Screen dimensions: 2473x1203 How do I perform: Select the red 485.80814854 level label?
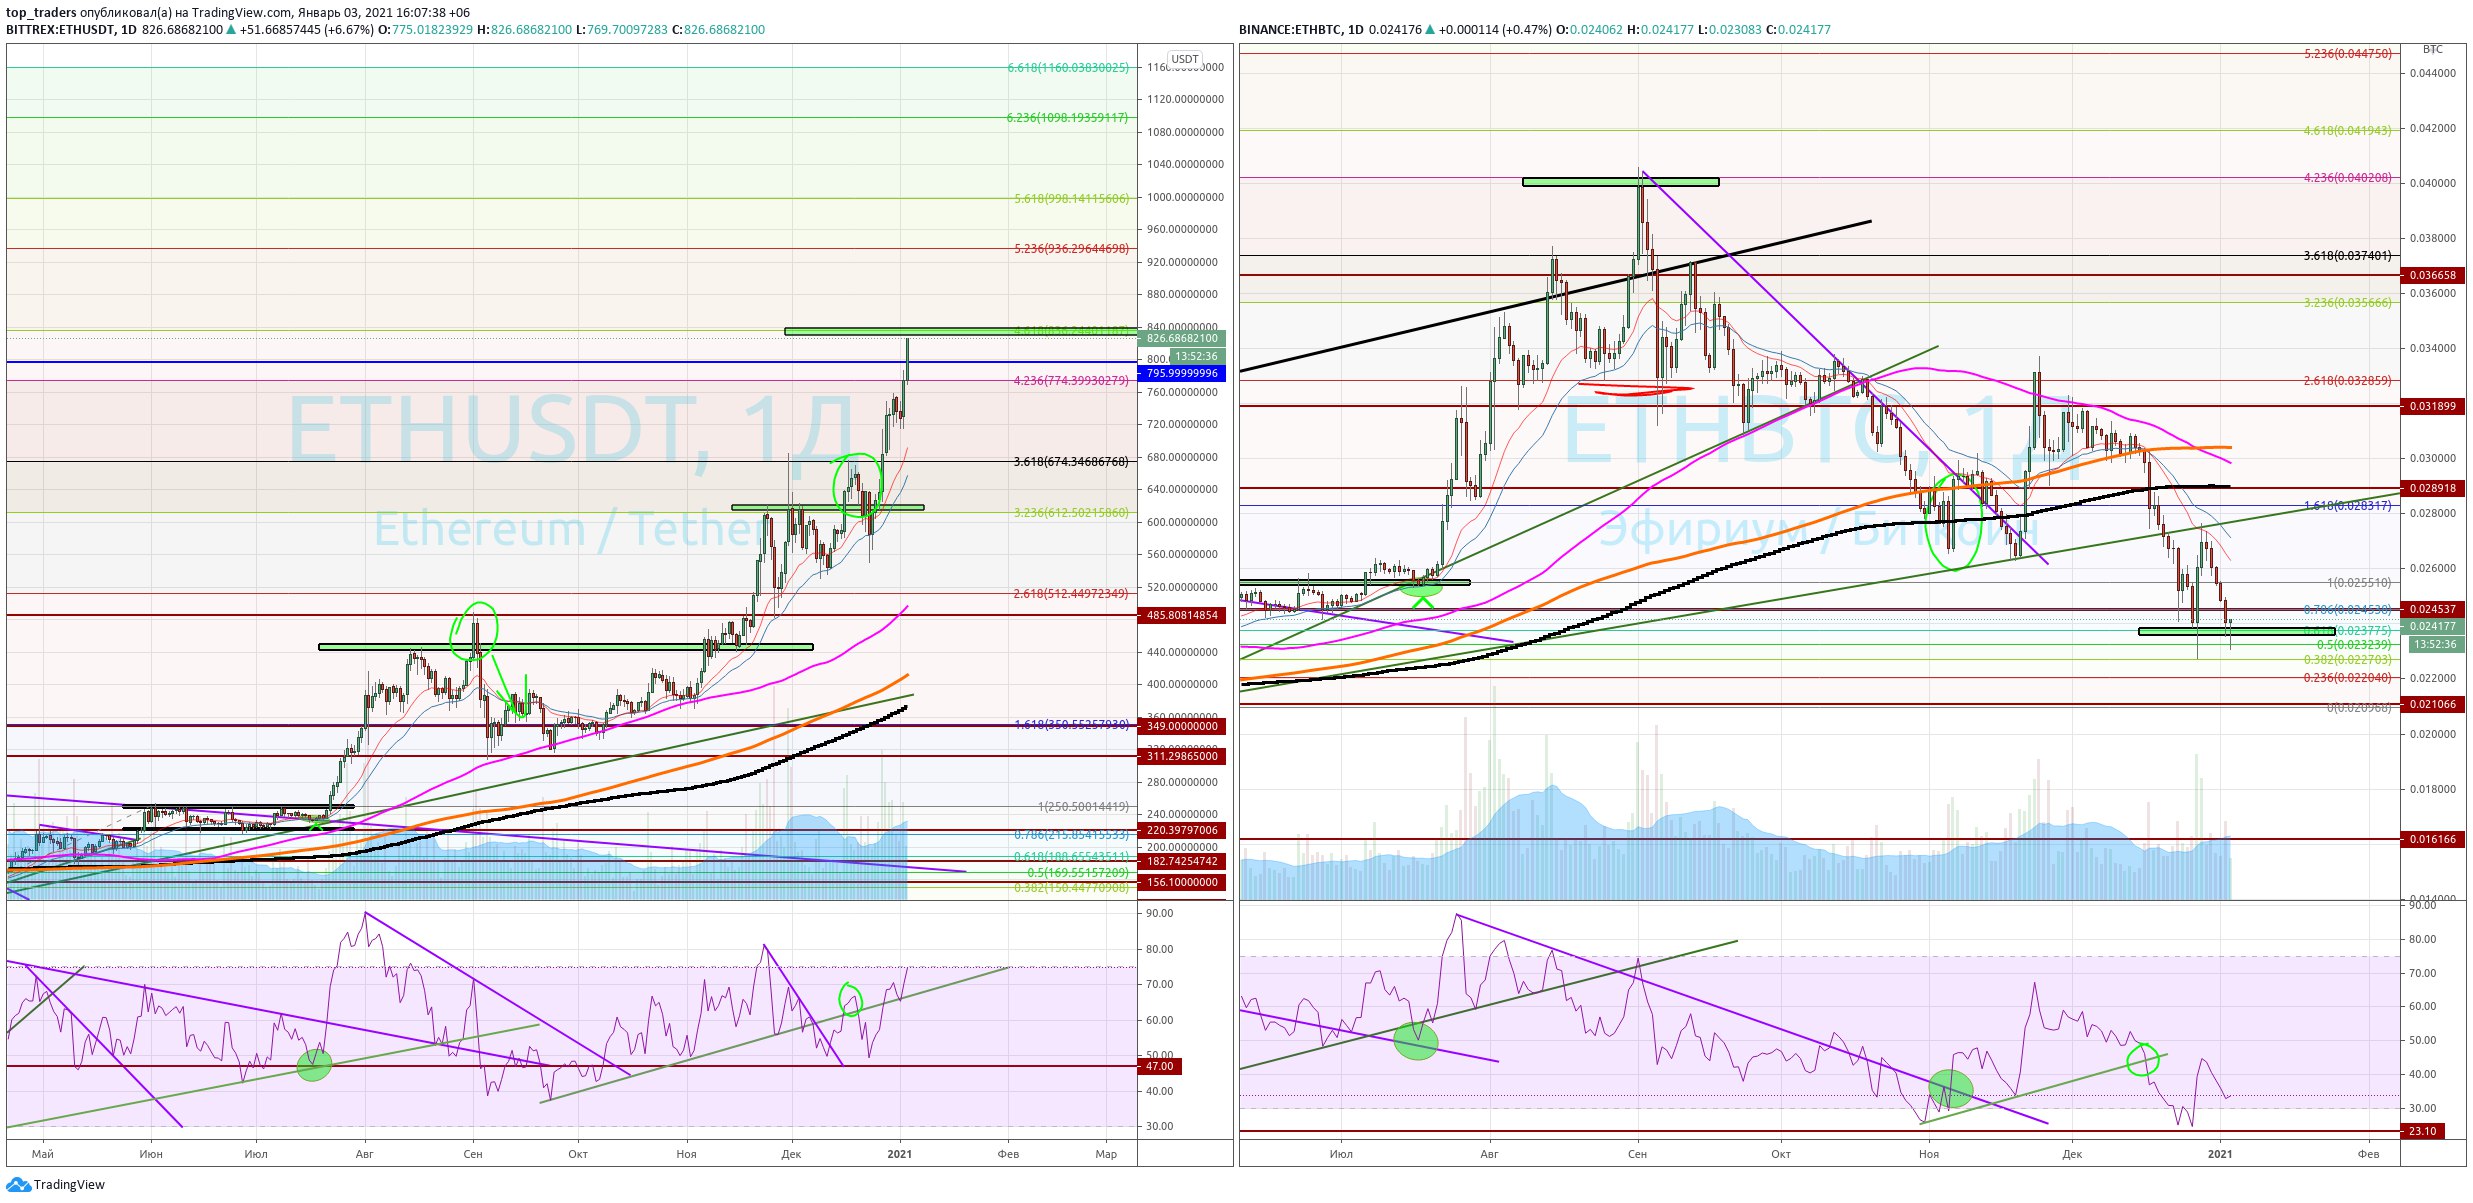pos(1182,615)
